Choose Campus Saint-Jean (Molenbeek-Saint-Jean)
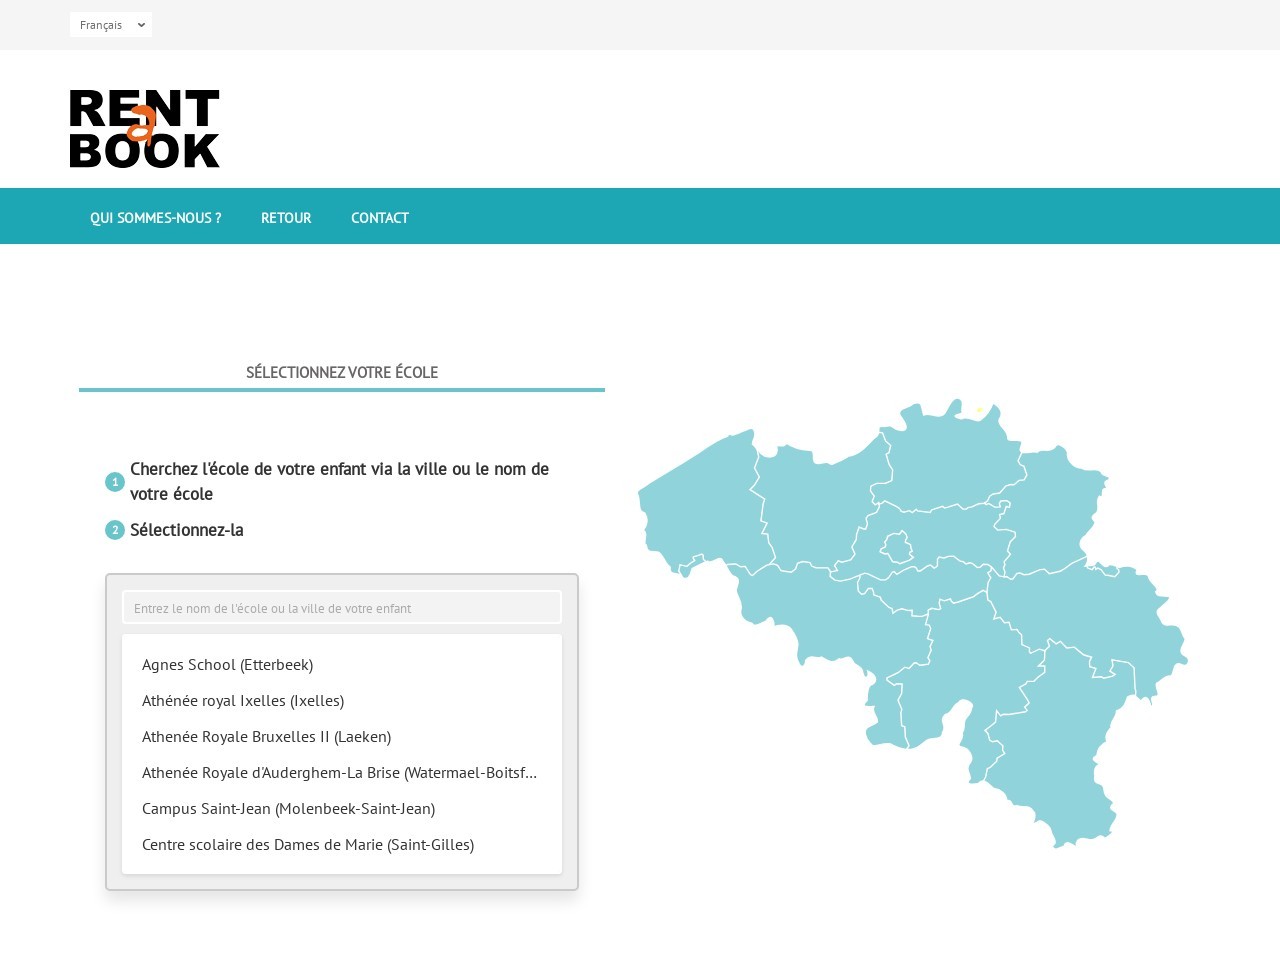 click(x=342, y=809)
